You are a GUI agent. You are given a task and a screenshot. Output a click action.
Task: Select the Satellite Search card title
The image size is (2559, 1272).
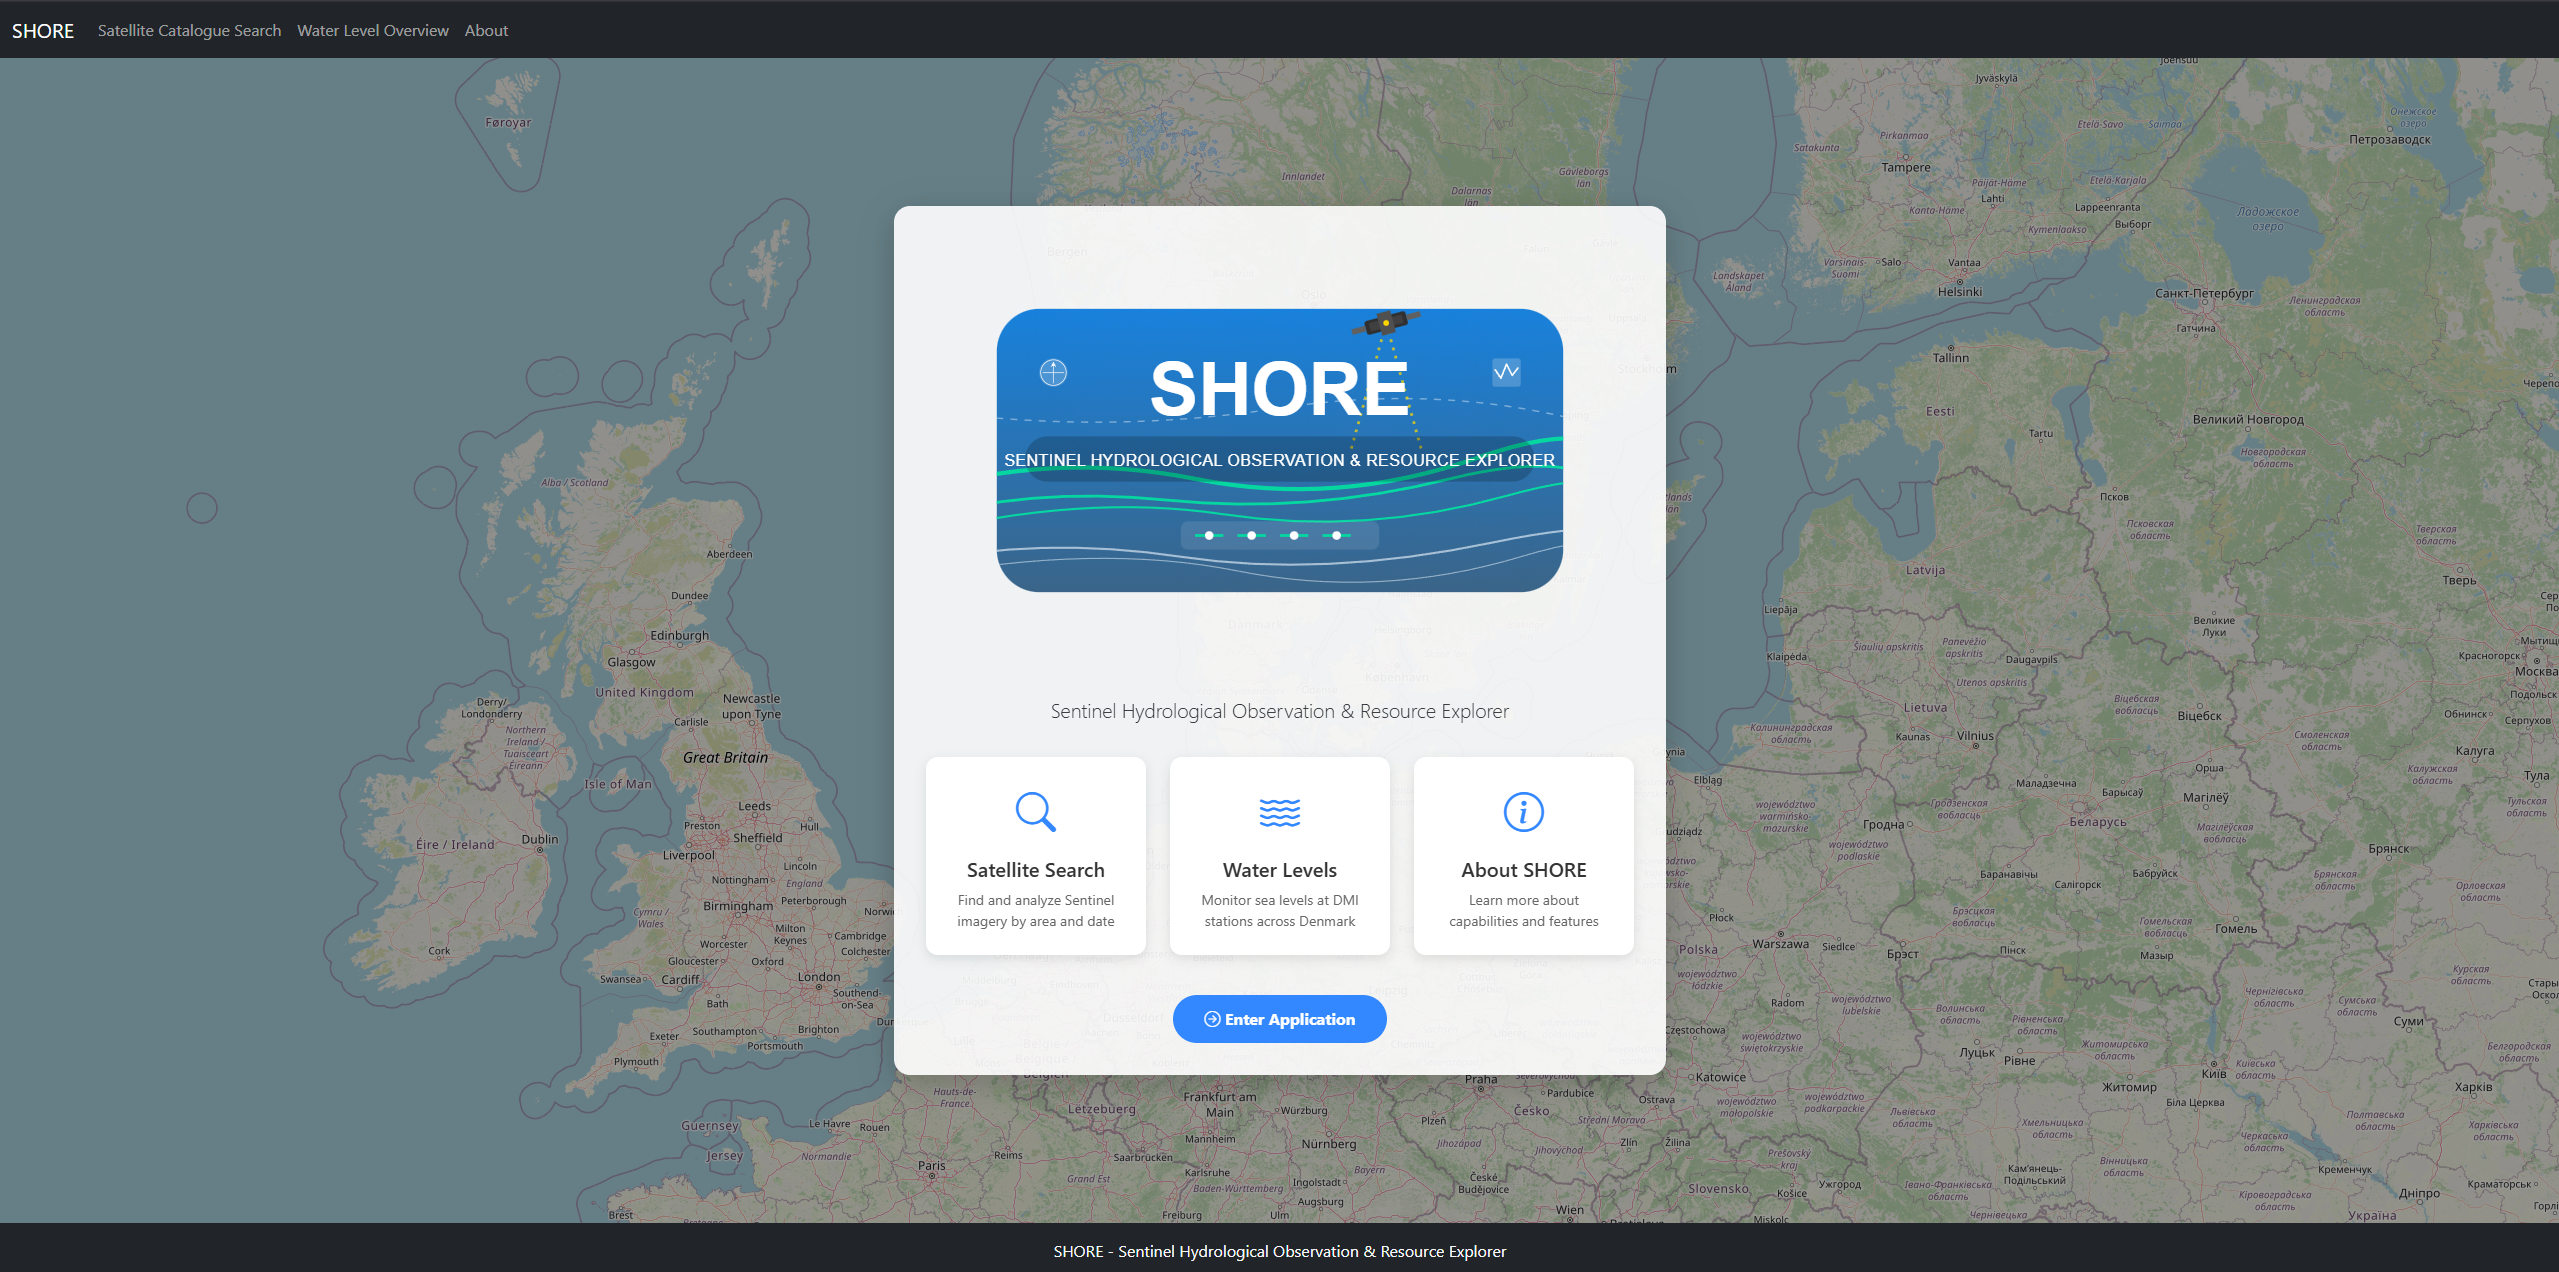(1035, 870)
